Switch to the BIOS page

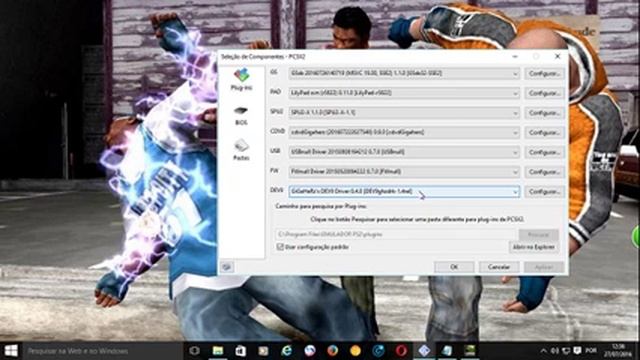pyautogui.click(x=241, y=116)
